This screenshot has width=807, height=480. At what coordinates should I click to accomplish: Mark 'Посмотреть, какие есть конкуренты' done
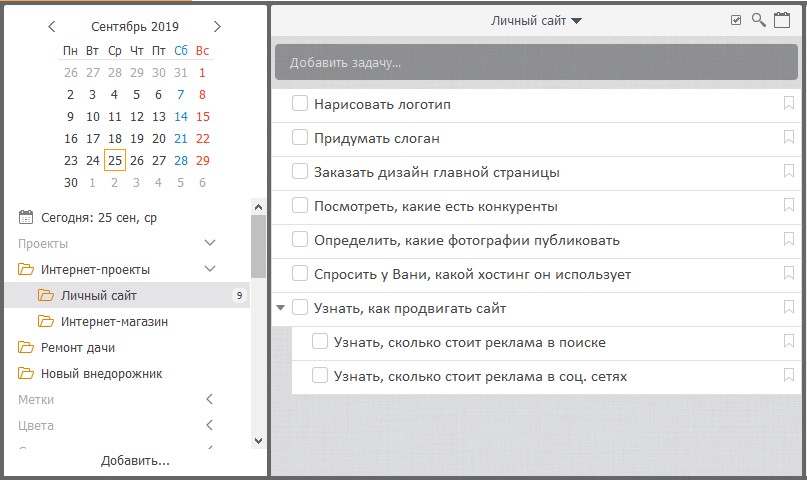pos(300,205)
